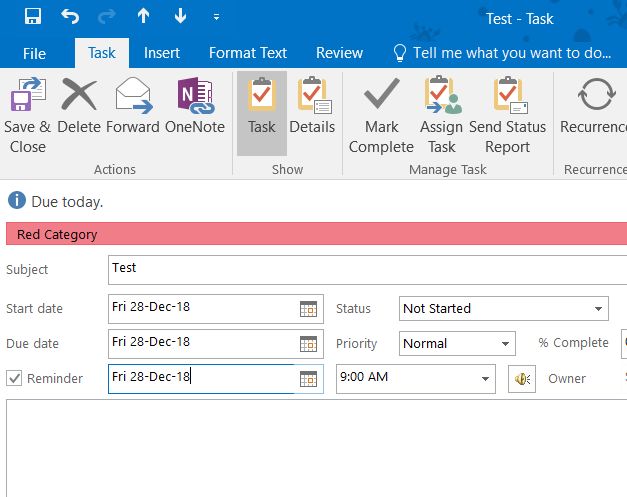Expand the Priority Normal dropdown
This screenshot has height=497, width=627.
505,343
